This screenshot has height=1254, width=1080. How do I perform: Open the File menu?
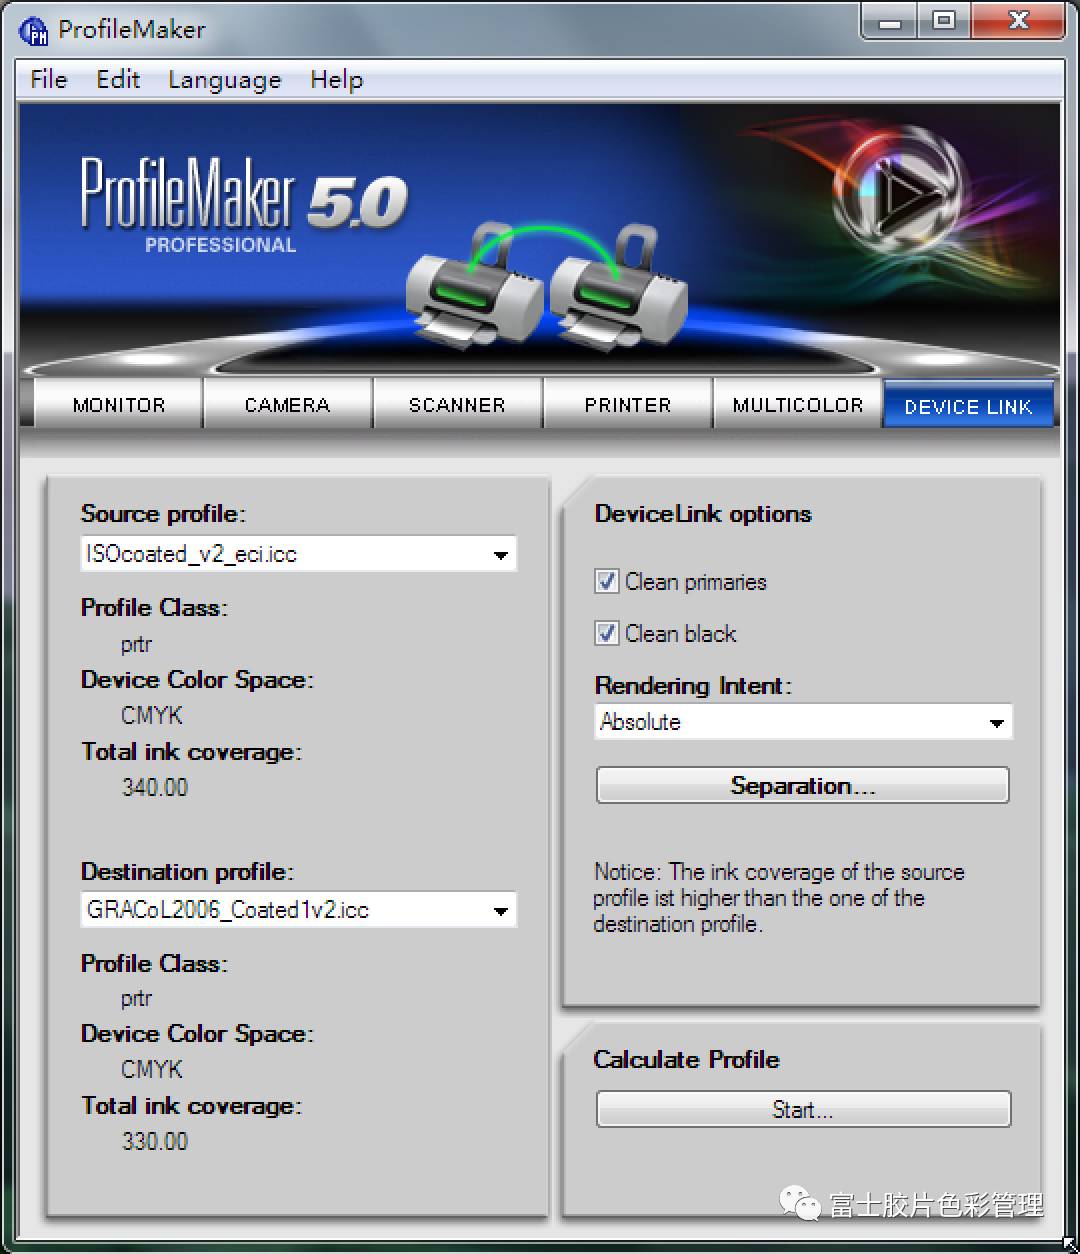point(48,80)
